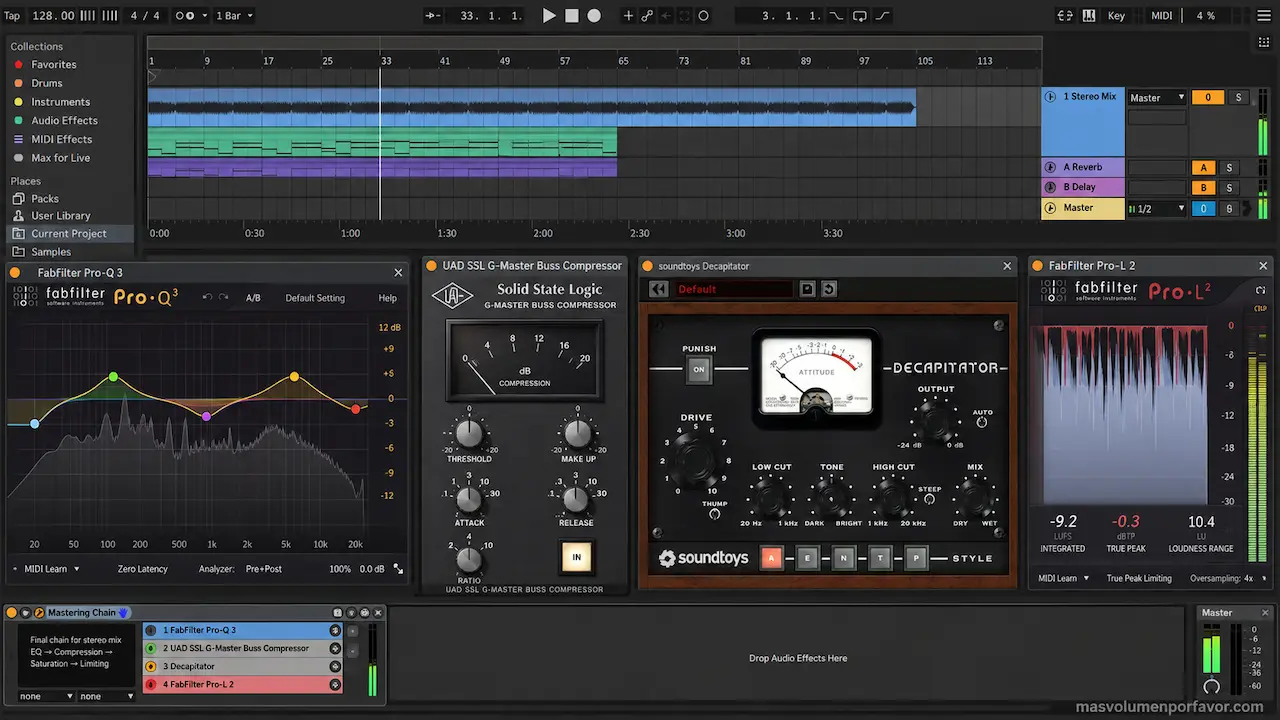This screenshot has width=1280, height=720.
Task: Open the 1 Bar quantization dropdown
Action: point(235,16)
